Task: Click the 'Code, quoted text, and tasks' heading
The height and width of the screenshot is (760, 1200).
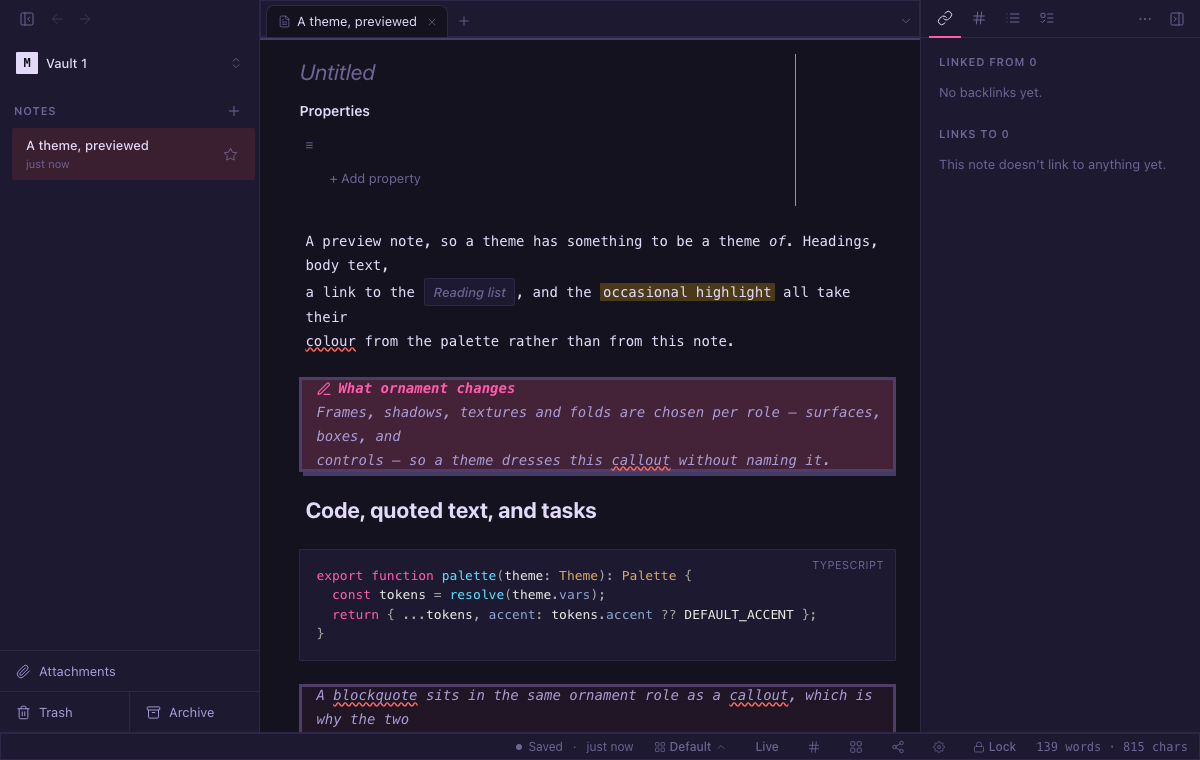Action: (x=451, y=510)
